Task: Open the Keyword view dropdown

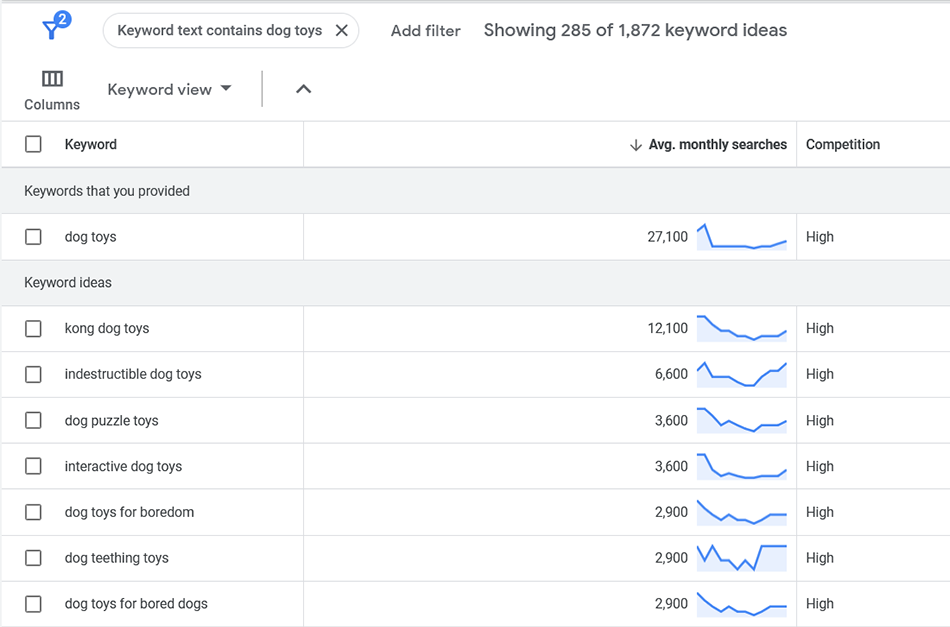Action: click(x=169, y=89)
